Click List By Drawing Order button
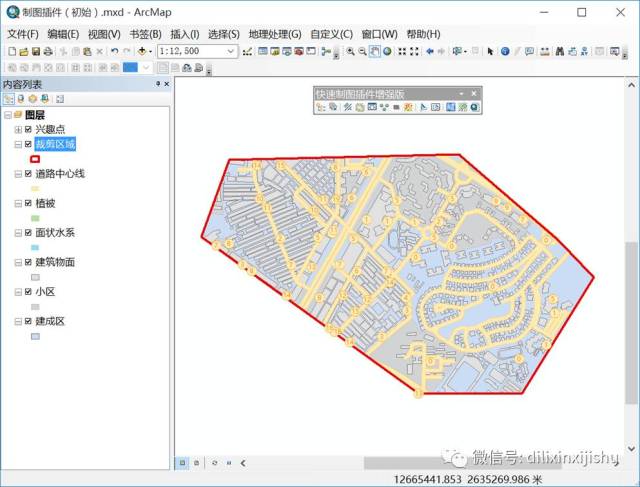The width and height of the screenshot is (640, 487). coord(9,99)
